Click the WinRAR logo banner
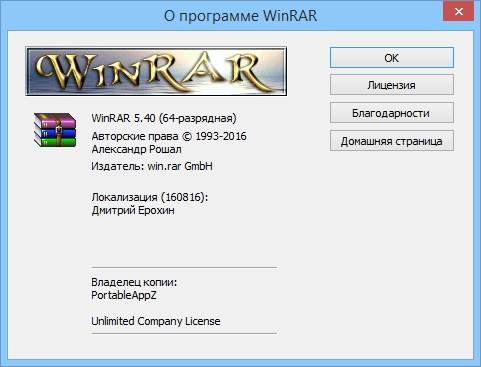Screen dimensions: 481x367 click(x=156, y=71)
